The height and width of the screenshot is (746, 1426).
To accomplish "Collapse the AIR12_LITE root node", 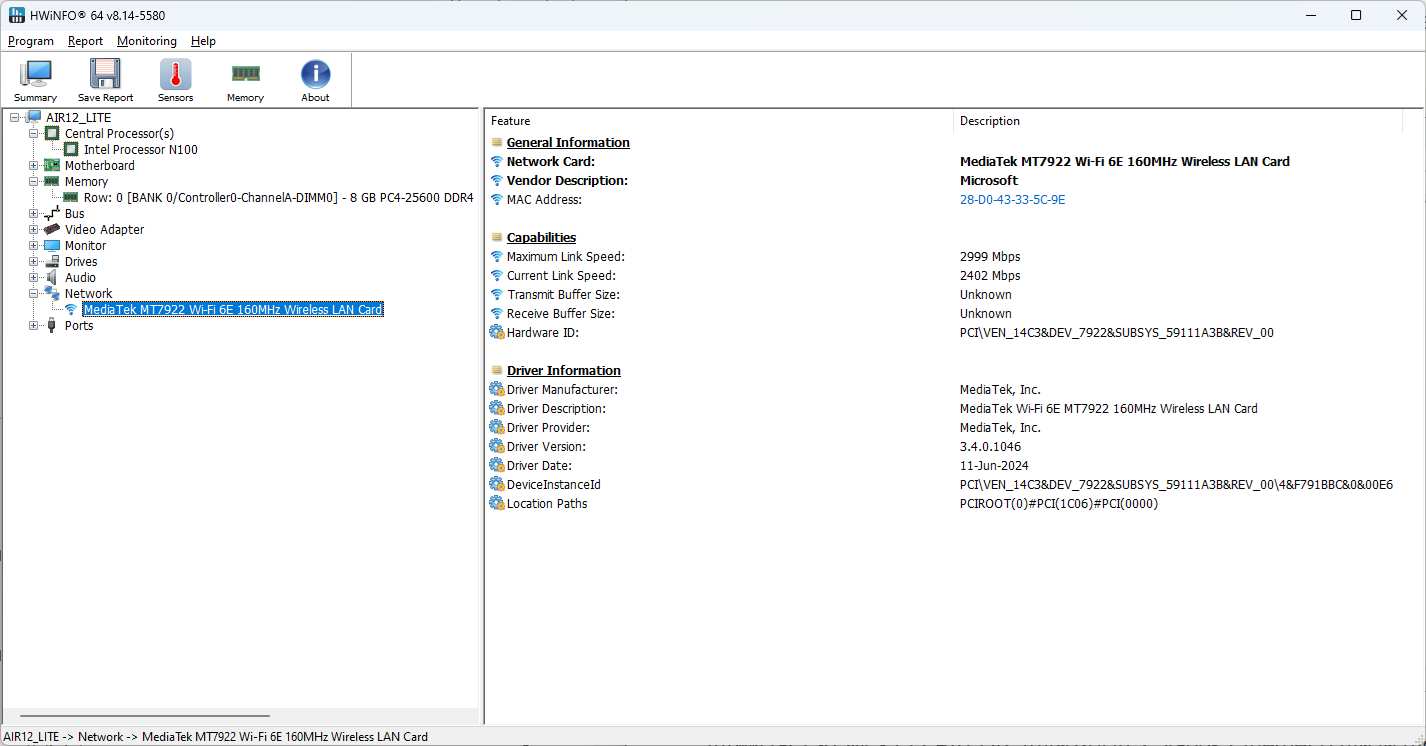I will pyautogui.click(x=15, y=118).
